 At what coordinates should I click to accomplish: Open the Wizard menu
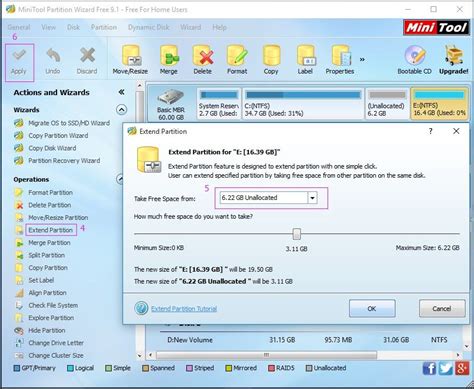pos(191,27)
